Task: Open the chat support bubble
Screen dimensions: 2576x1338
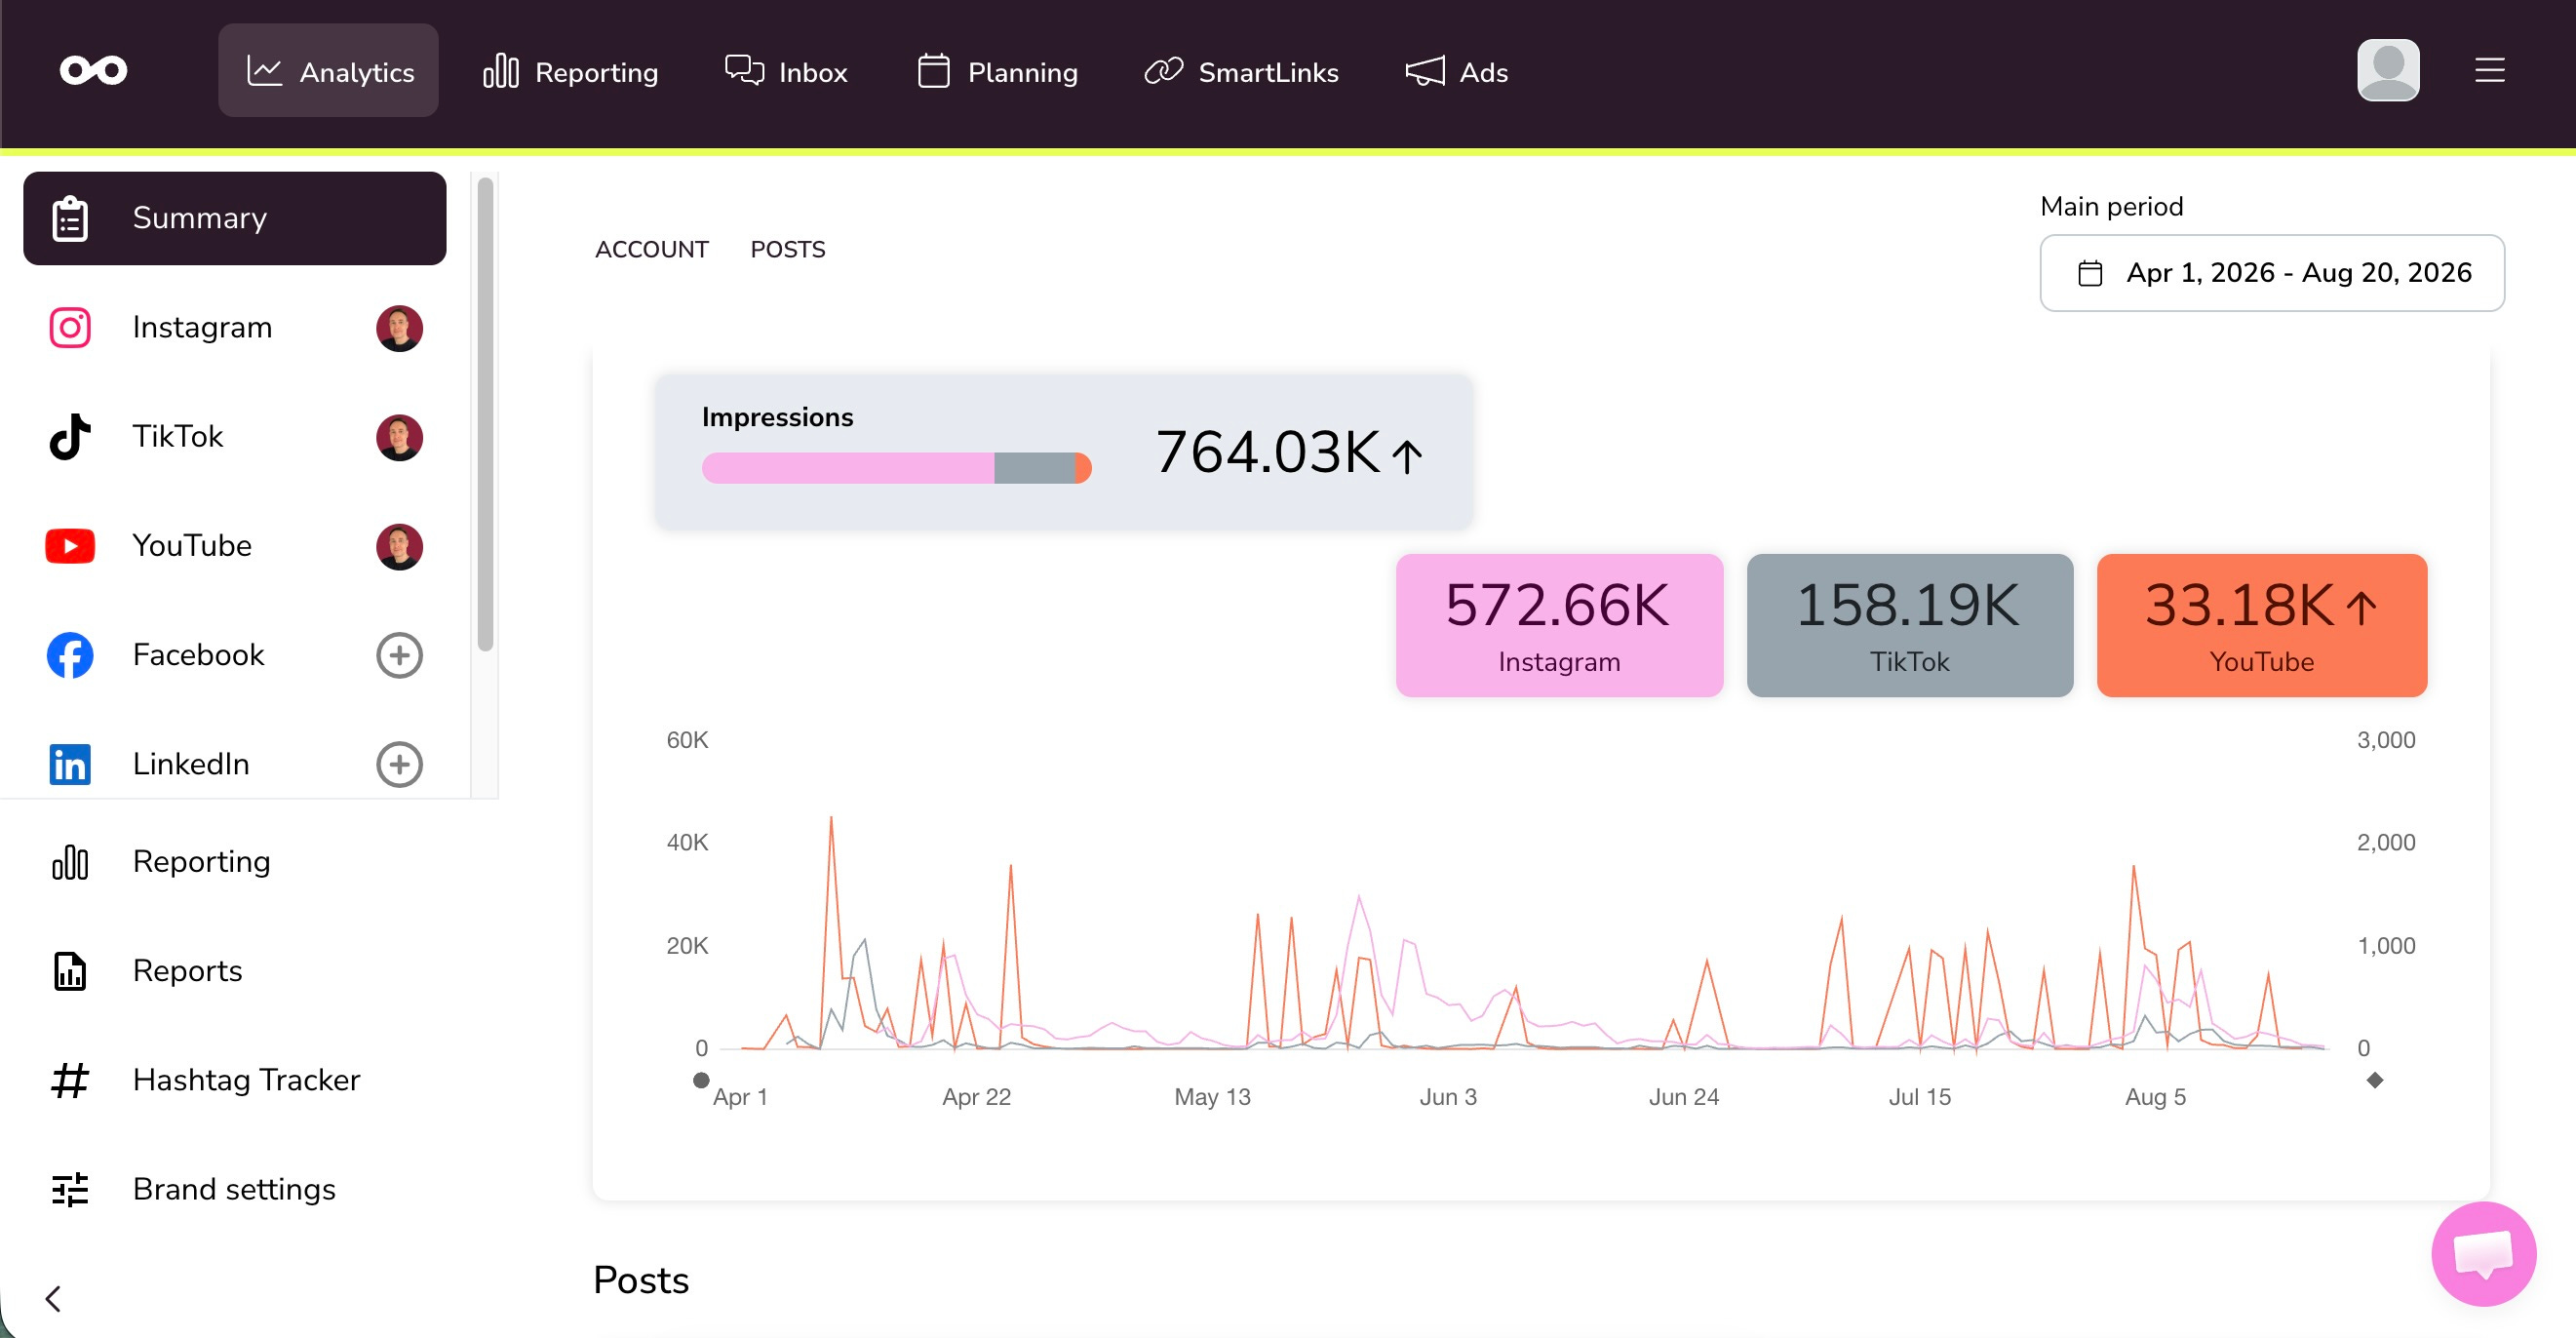Action: (2483, 1253)
